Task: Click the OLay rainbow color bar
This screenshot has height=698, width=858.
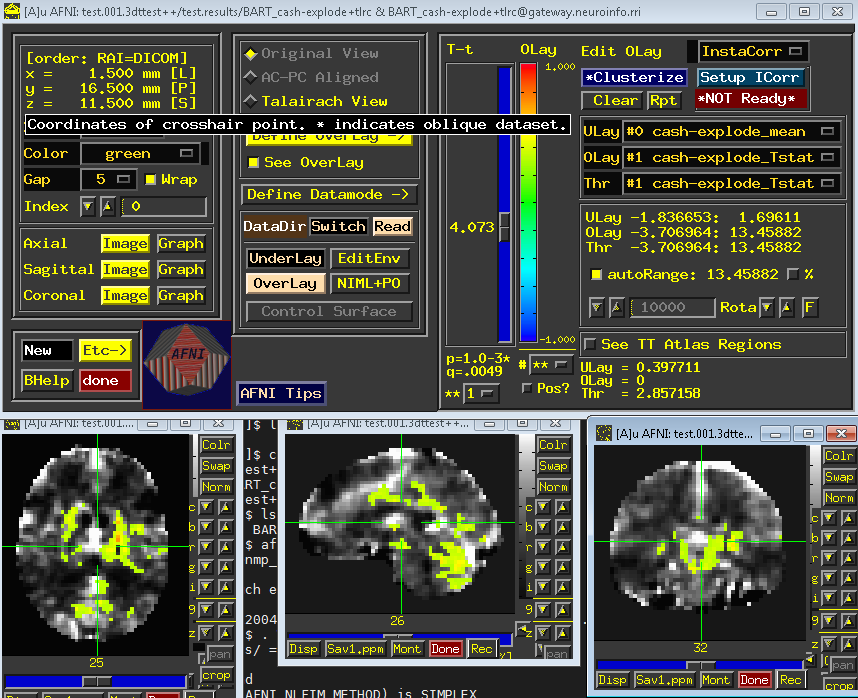Action: [527, 202]
